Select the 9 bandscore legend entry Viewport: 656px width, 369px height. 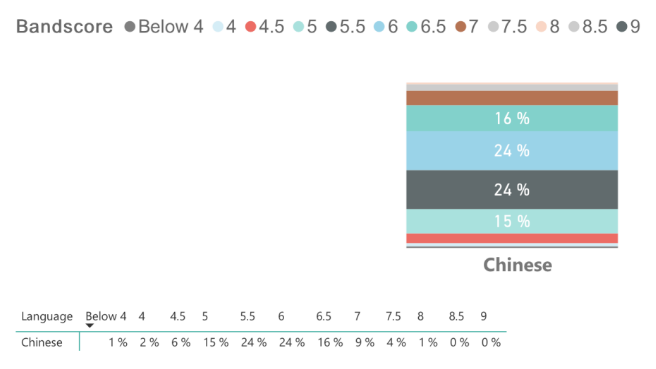pyautogui.click(x=628, y=27)
